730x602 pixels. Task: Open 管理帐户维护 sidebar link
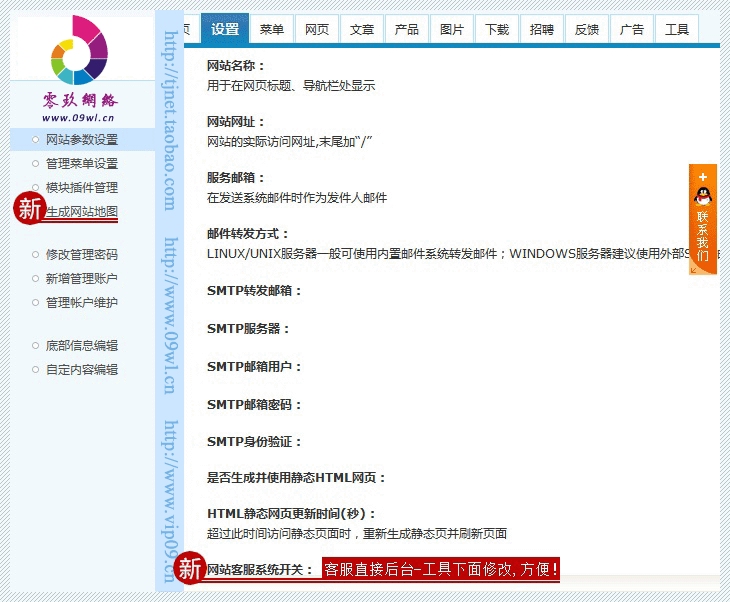click(82, 303)
